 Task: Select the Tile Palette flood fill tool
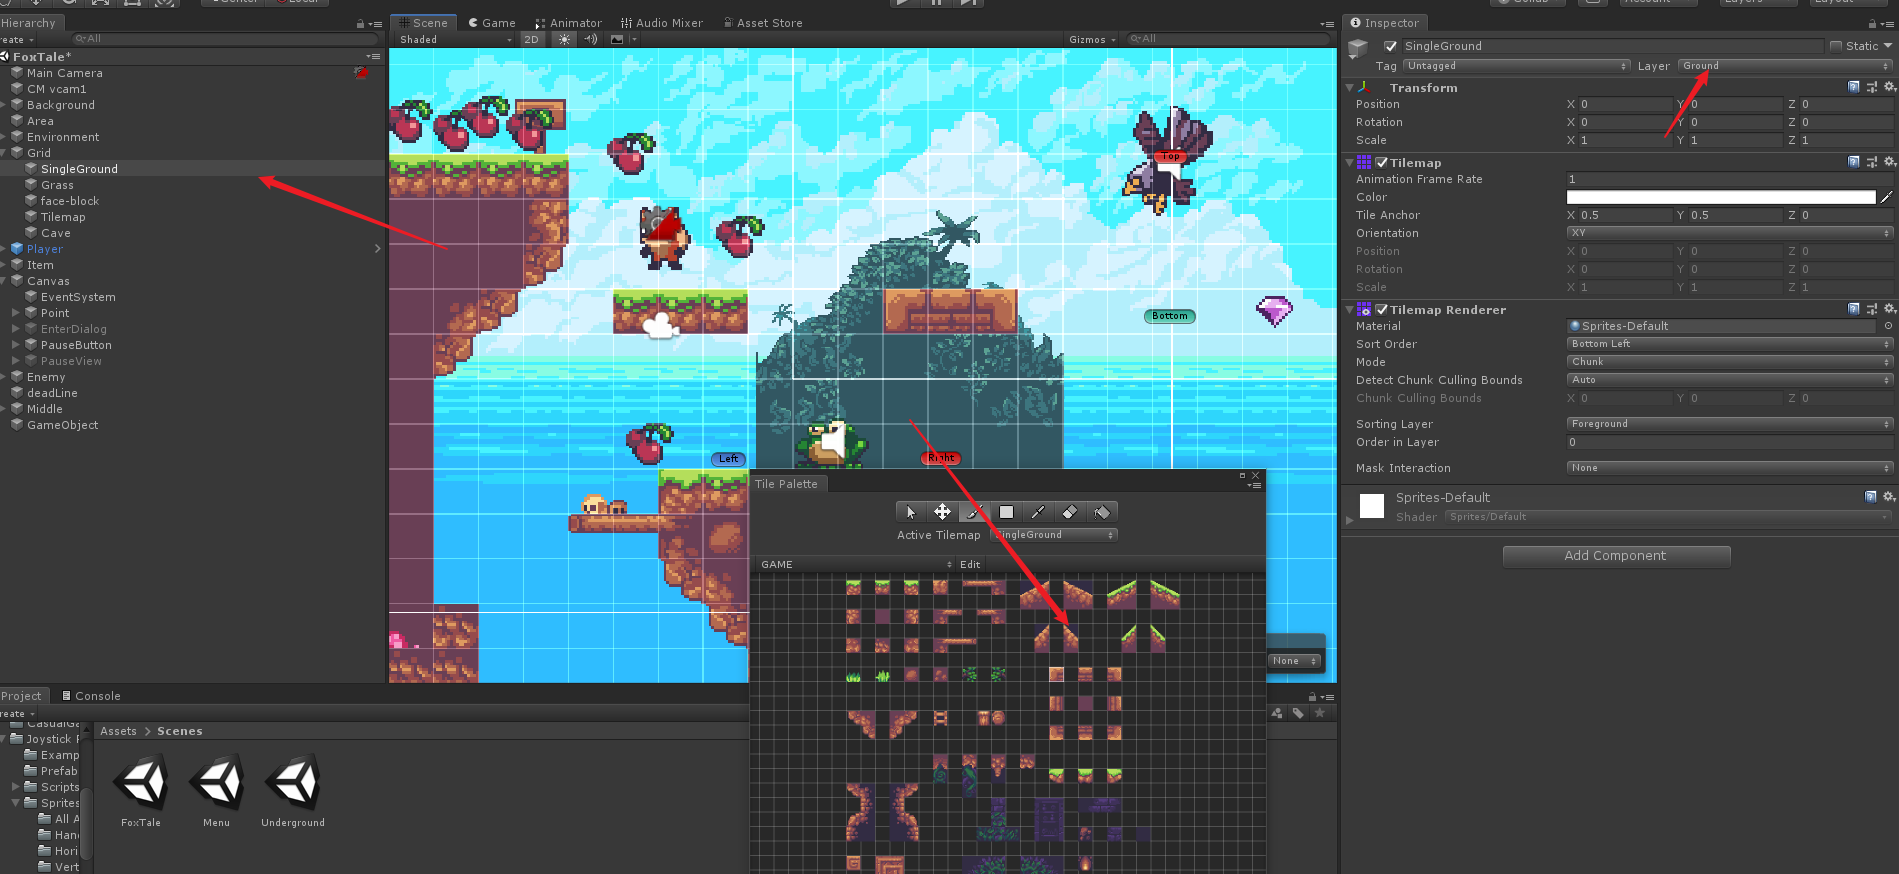[1102, 512]
